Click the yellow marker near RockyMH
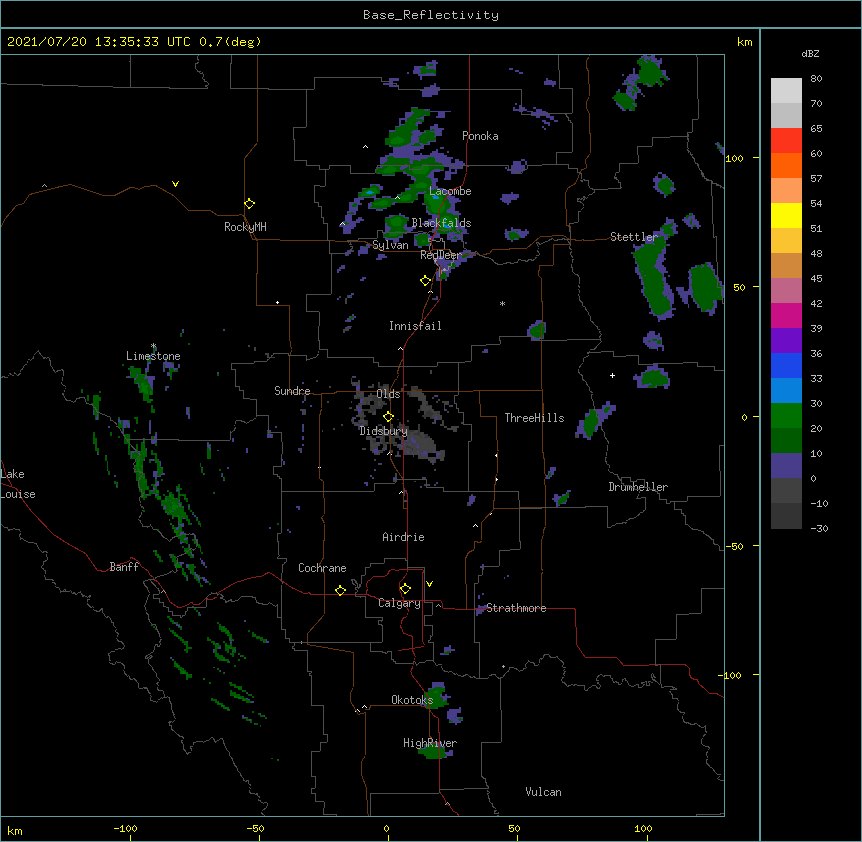Image resolution: width=862 pixels, height=842 pixels. pyautogui.click(x=249, y=203)
